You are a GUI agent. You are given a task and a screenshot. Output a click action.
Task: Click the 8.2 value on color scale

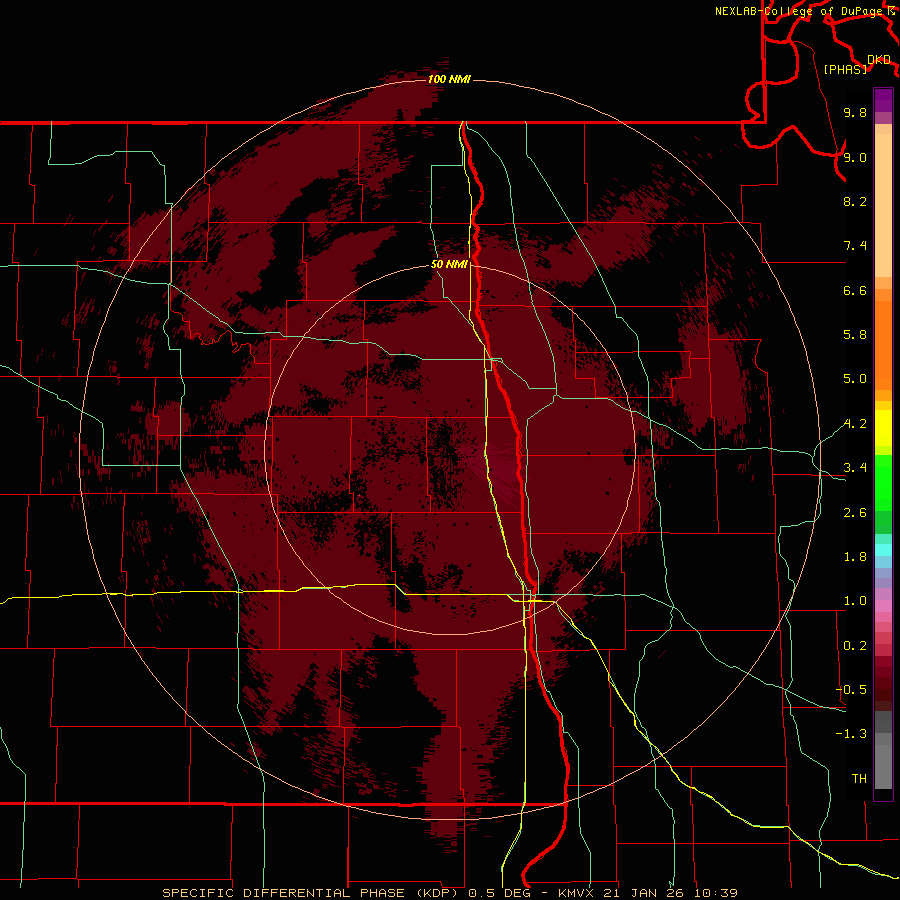(x=855, y=201)
